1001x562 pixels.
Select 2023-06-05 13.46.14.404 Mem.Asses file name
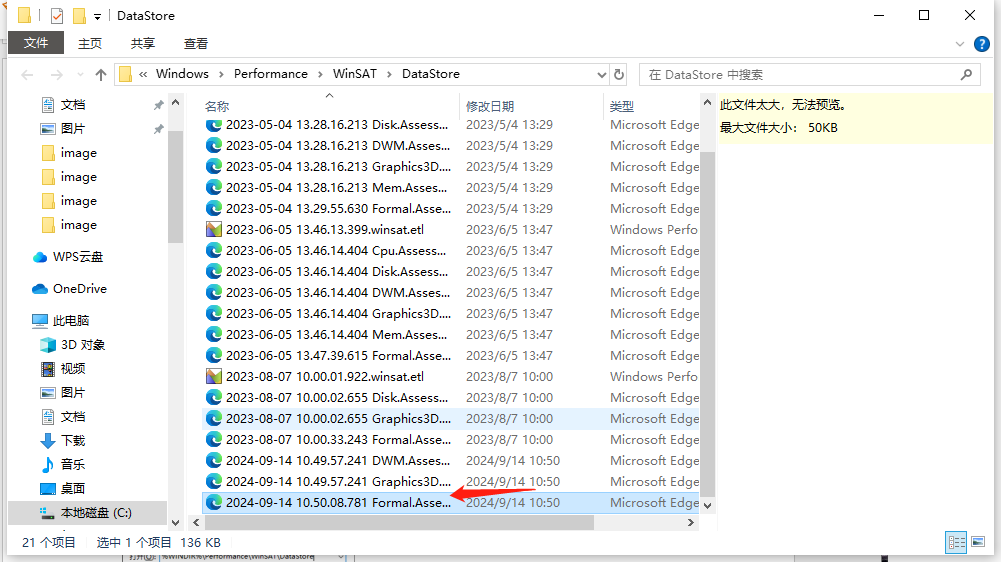point(336,335)
